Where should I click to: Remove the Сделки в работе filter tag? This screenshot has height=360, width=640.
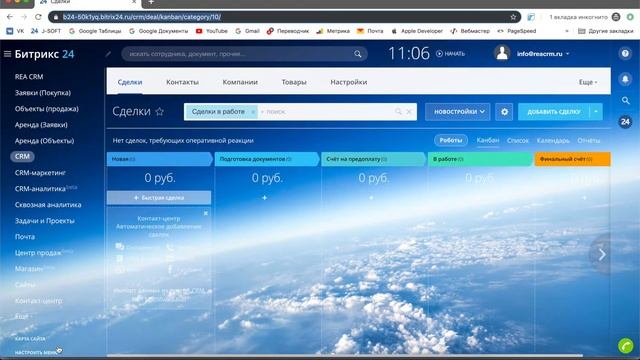tap(253, 112)
